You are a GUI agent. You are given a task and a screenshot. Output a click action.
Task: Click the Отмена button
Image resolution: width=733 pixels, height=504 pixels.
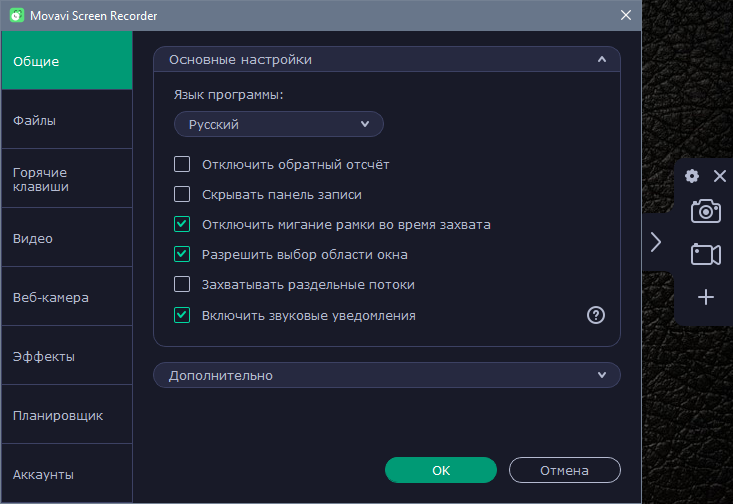point(565,470)
